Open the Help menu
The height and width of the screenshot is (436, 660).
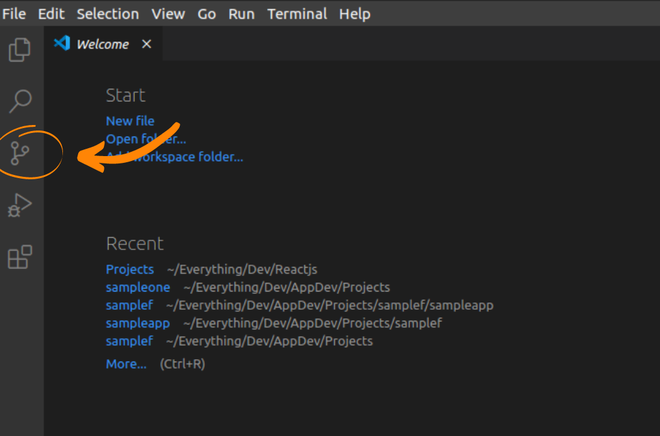click(x=355, y=14)
